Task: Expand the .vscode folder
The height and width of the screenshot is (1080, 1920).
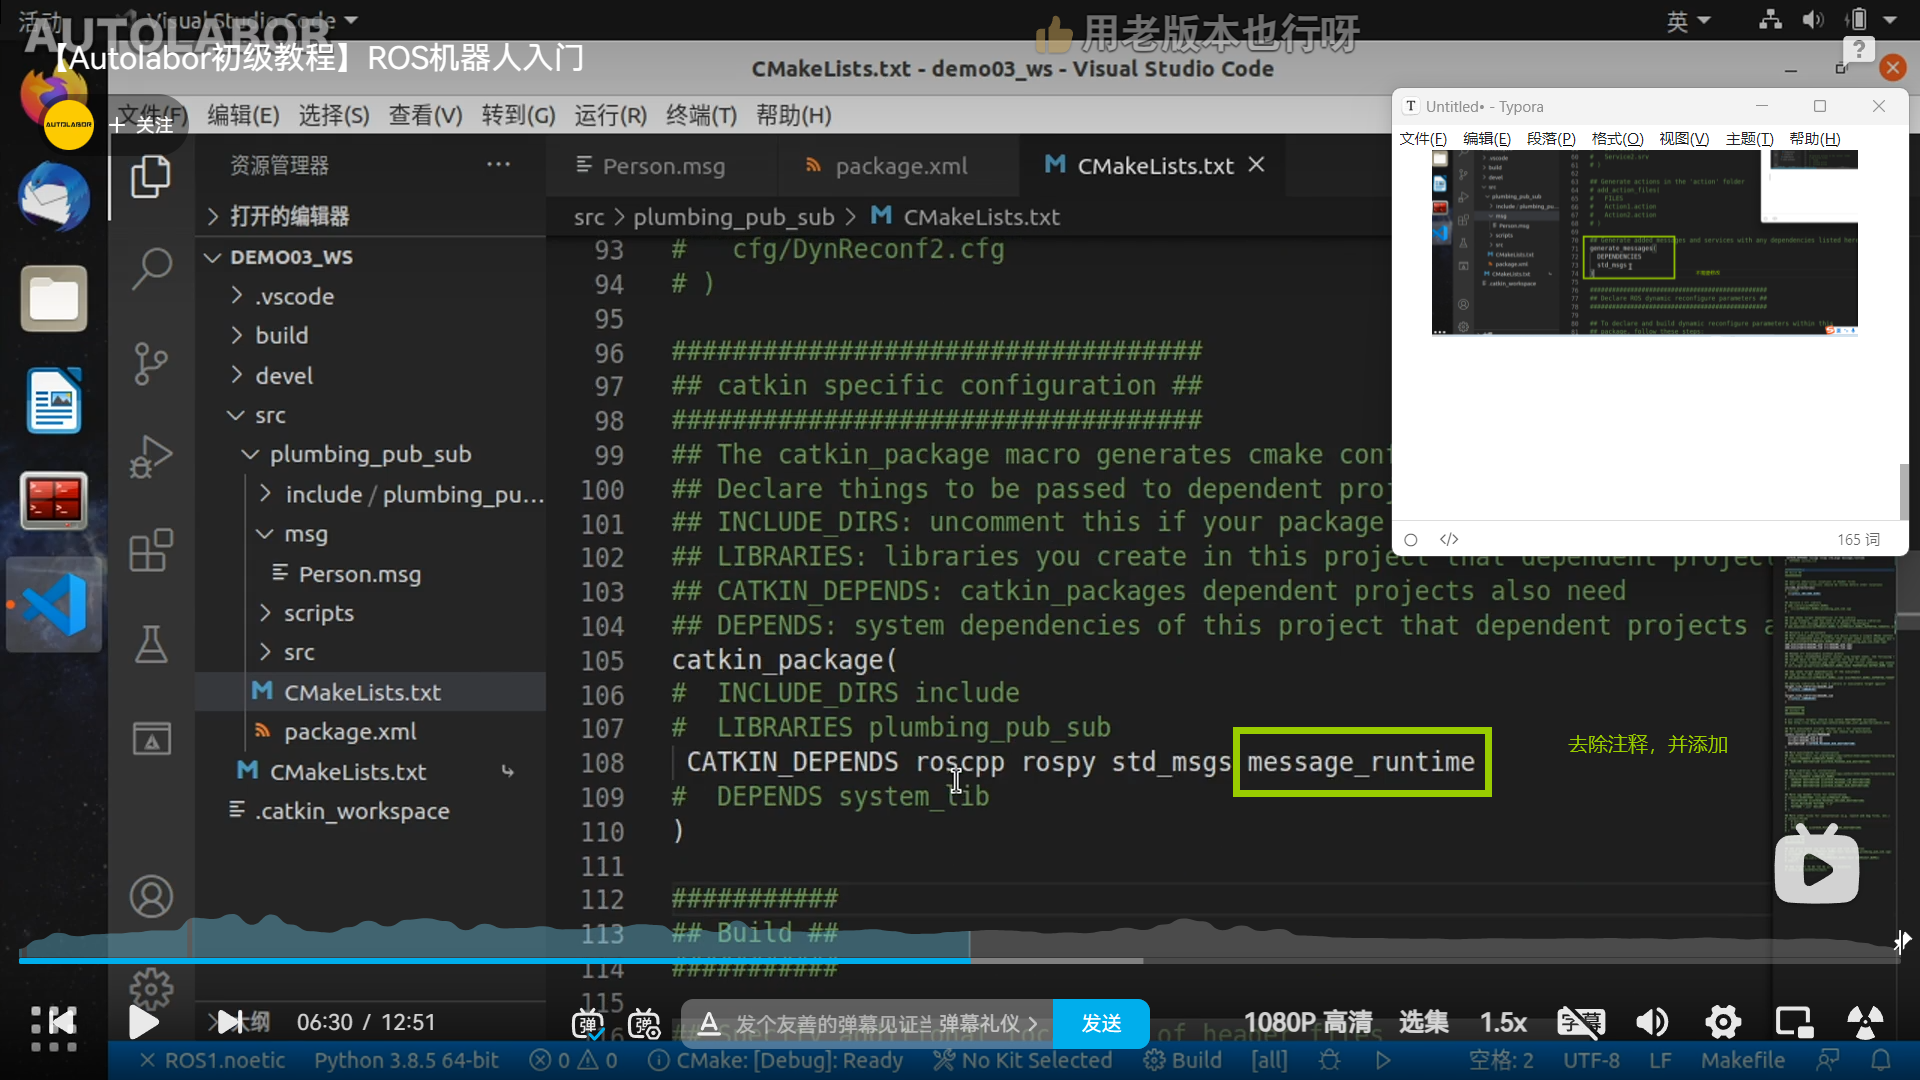Action: (x=294, y=296)
